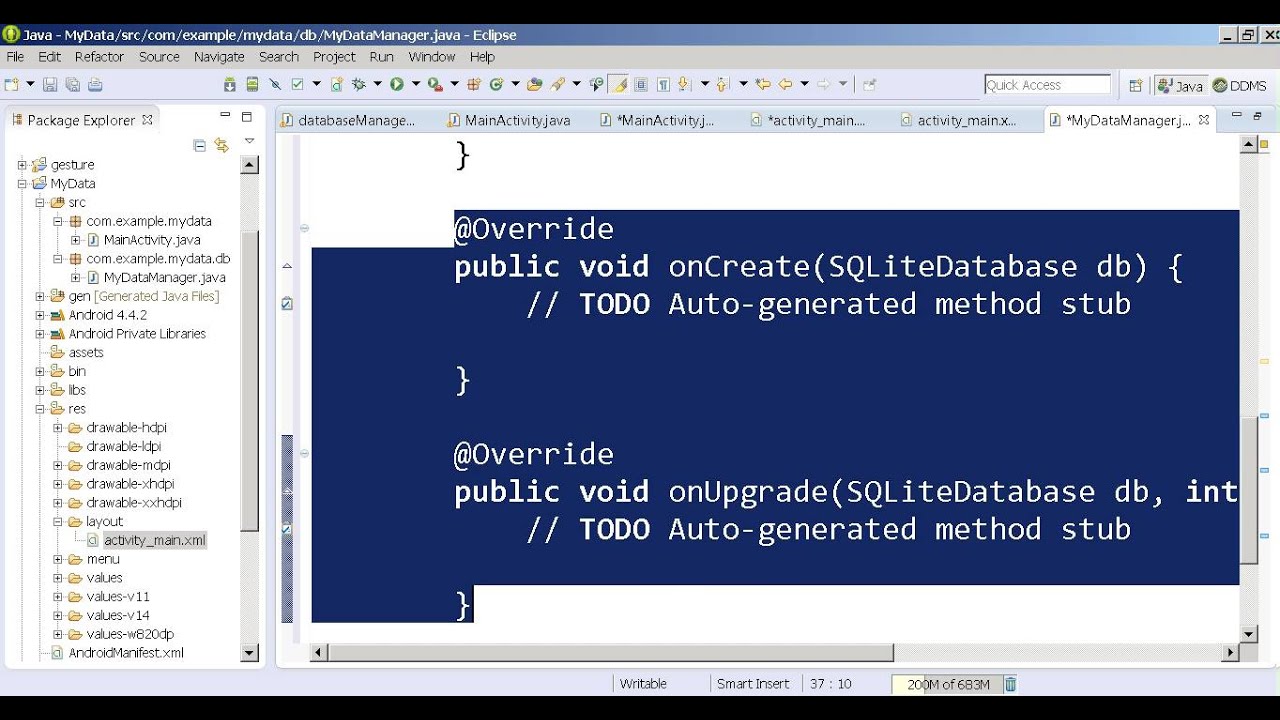1280x720 pixels.
Task: Open the Navigate menu
Action: (x=219, y=57)
